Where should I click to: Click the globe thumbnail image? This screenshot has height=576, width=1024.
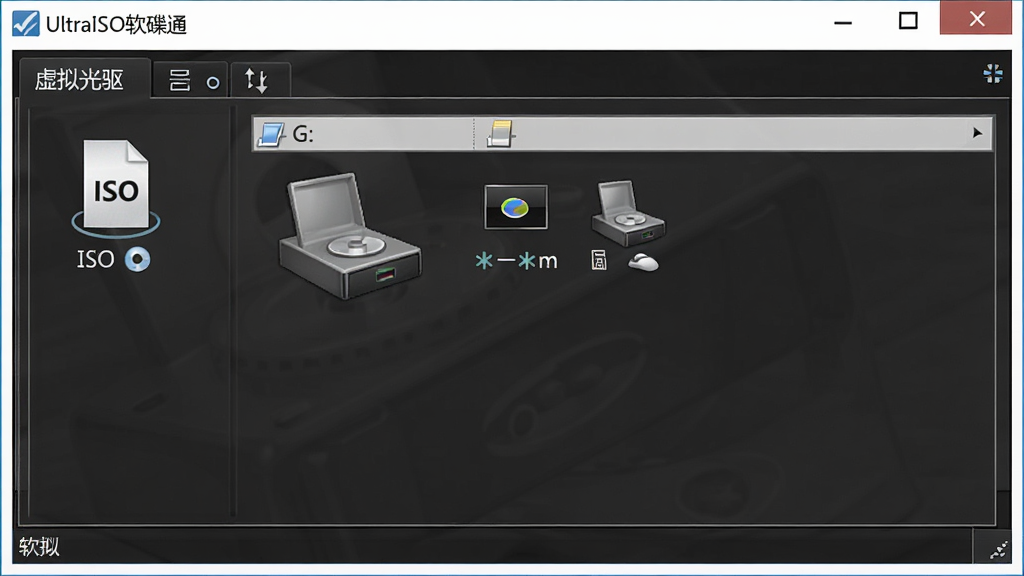click(516, 208)
